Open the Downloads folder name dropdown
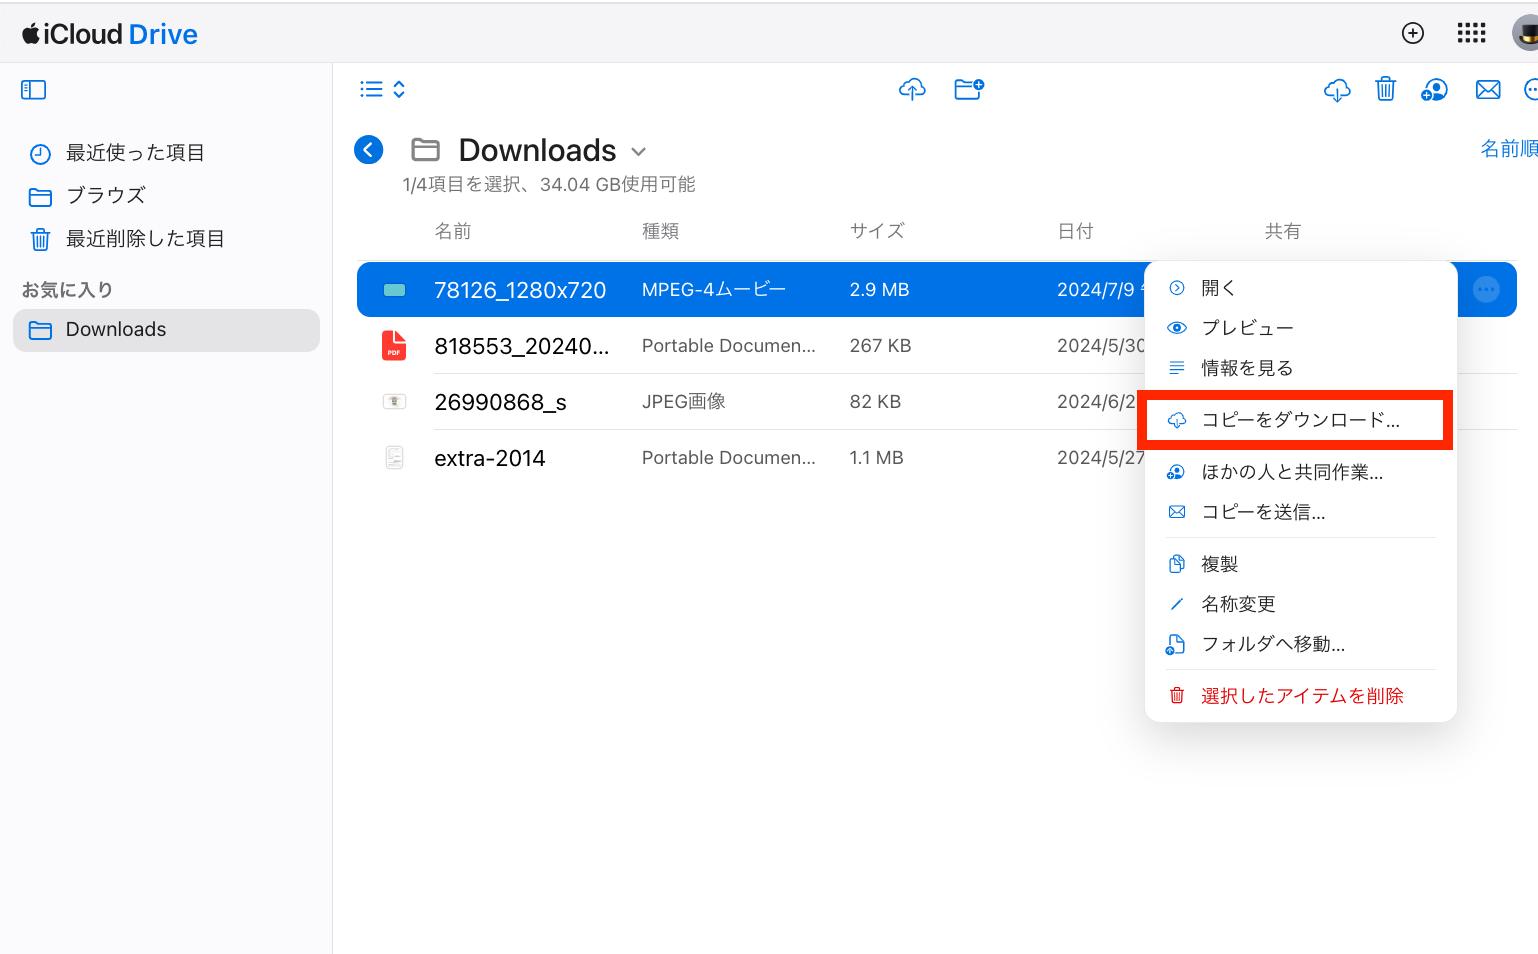This screenshot has height=954, width=1538. (639, 151)
